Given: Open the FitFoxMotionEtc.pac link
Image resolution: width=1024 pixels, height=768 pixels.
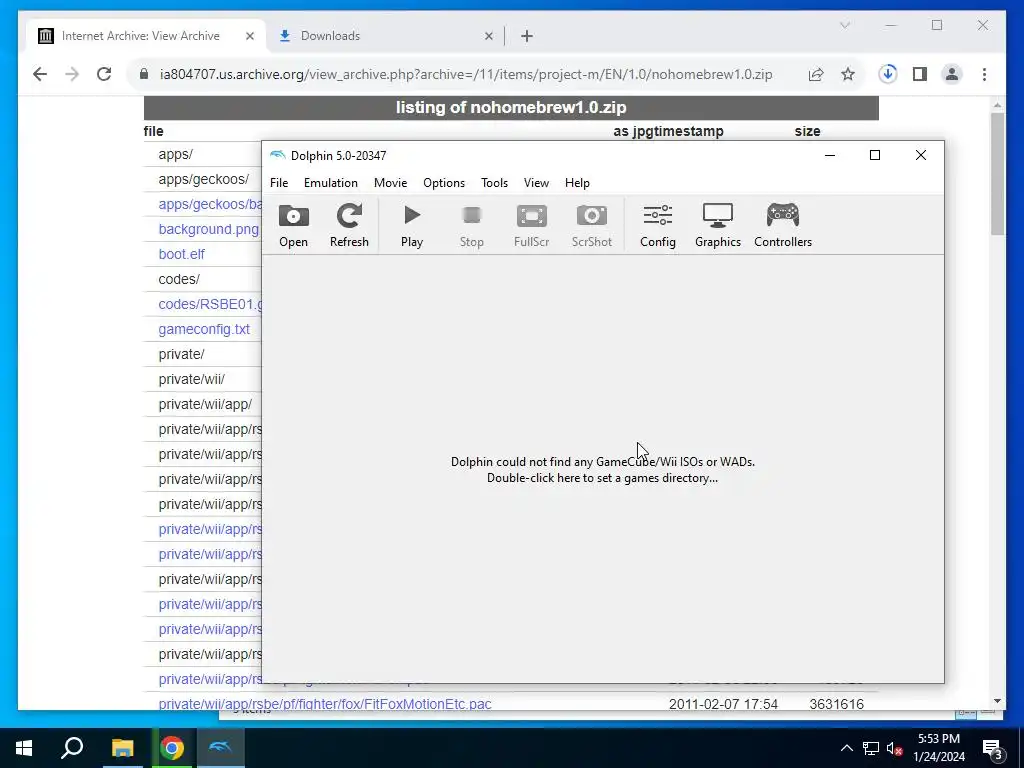Looking at the screenshot, I should click(x=325, y=704).
